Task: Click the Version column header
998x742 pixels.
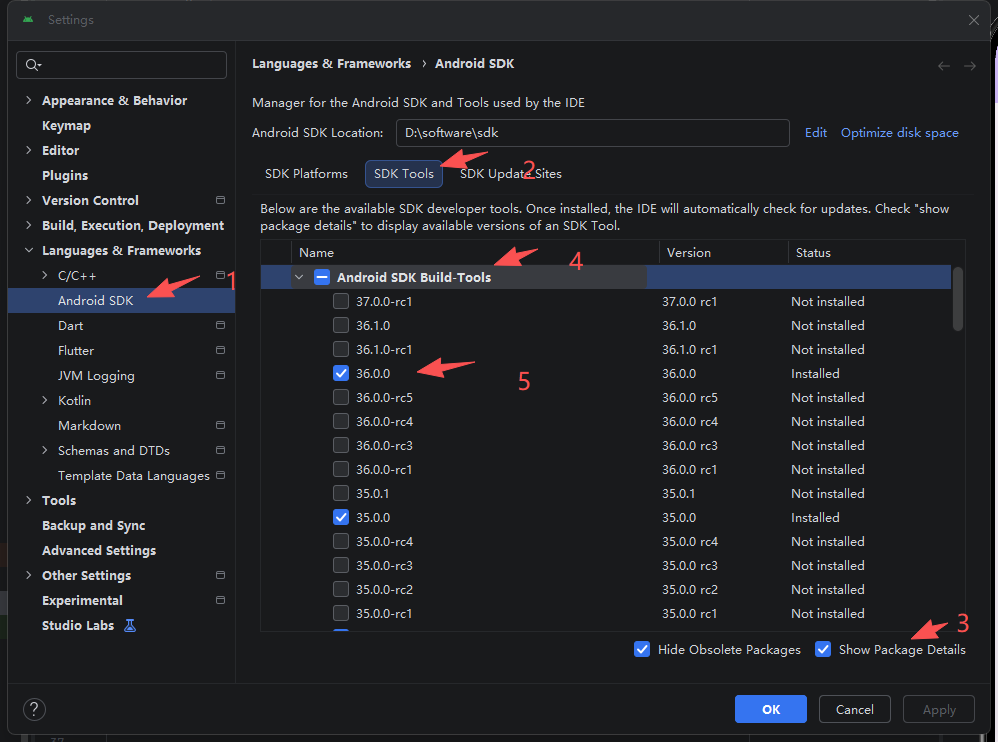Action: [724, 253]
